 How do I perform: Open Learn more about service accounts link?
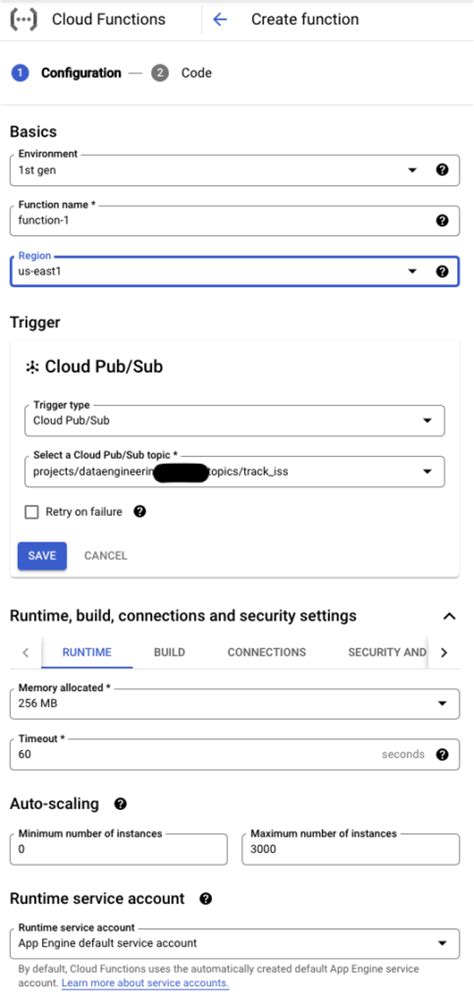145,982
